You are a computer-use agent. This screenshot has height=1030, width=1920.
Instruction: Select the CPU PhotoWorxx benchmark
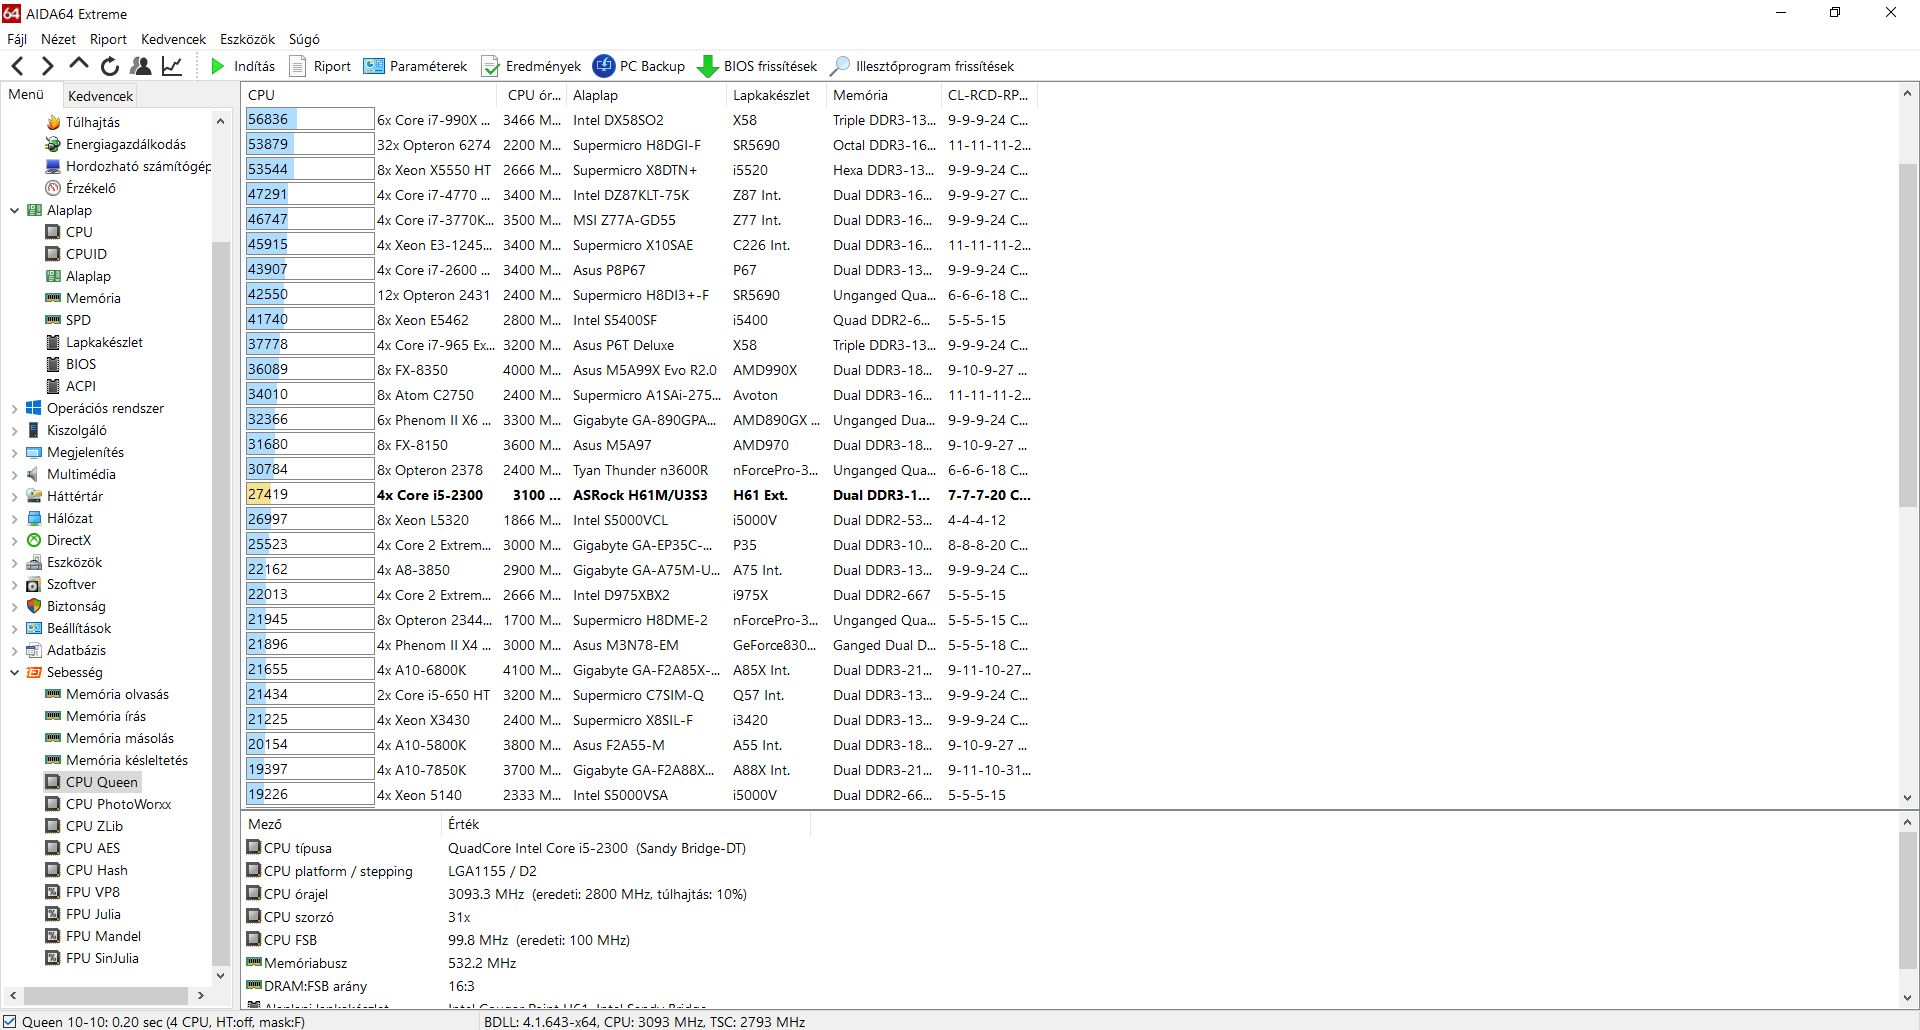[x=108, y=804]
